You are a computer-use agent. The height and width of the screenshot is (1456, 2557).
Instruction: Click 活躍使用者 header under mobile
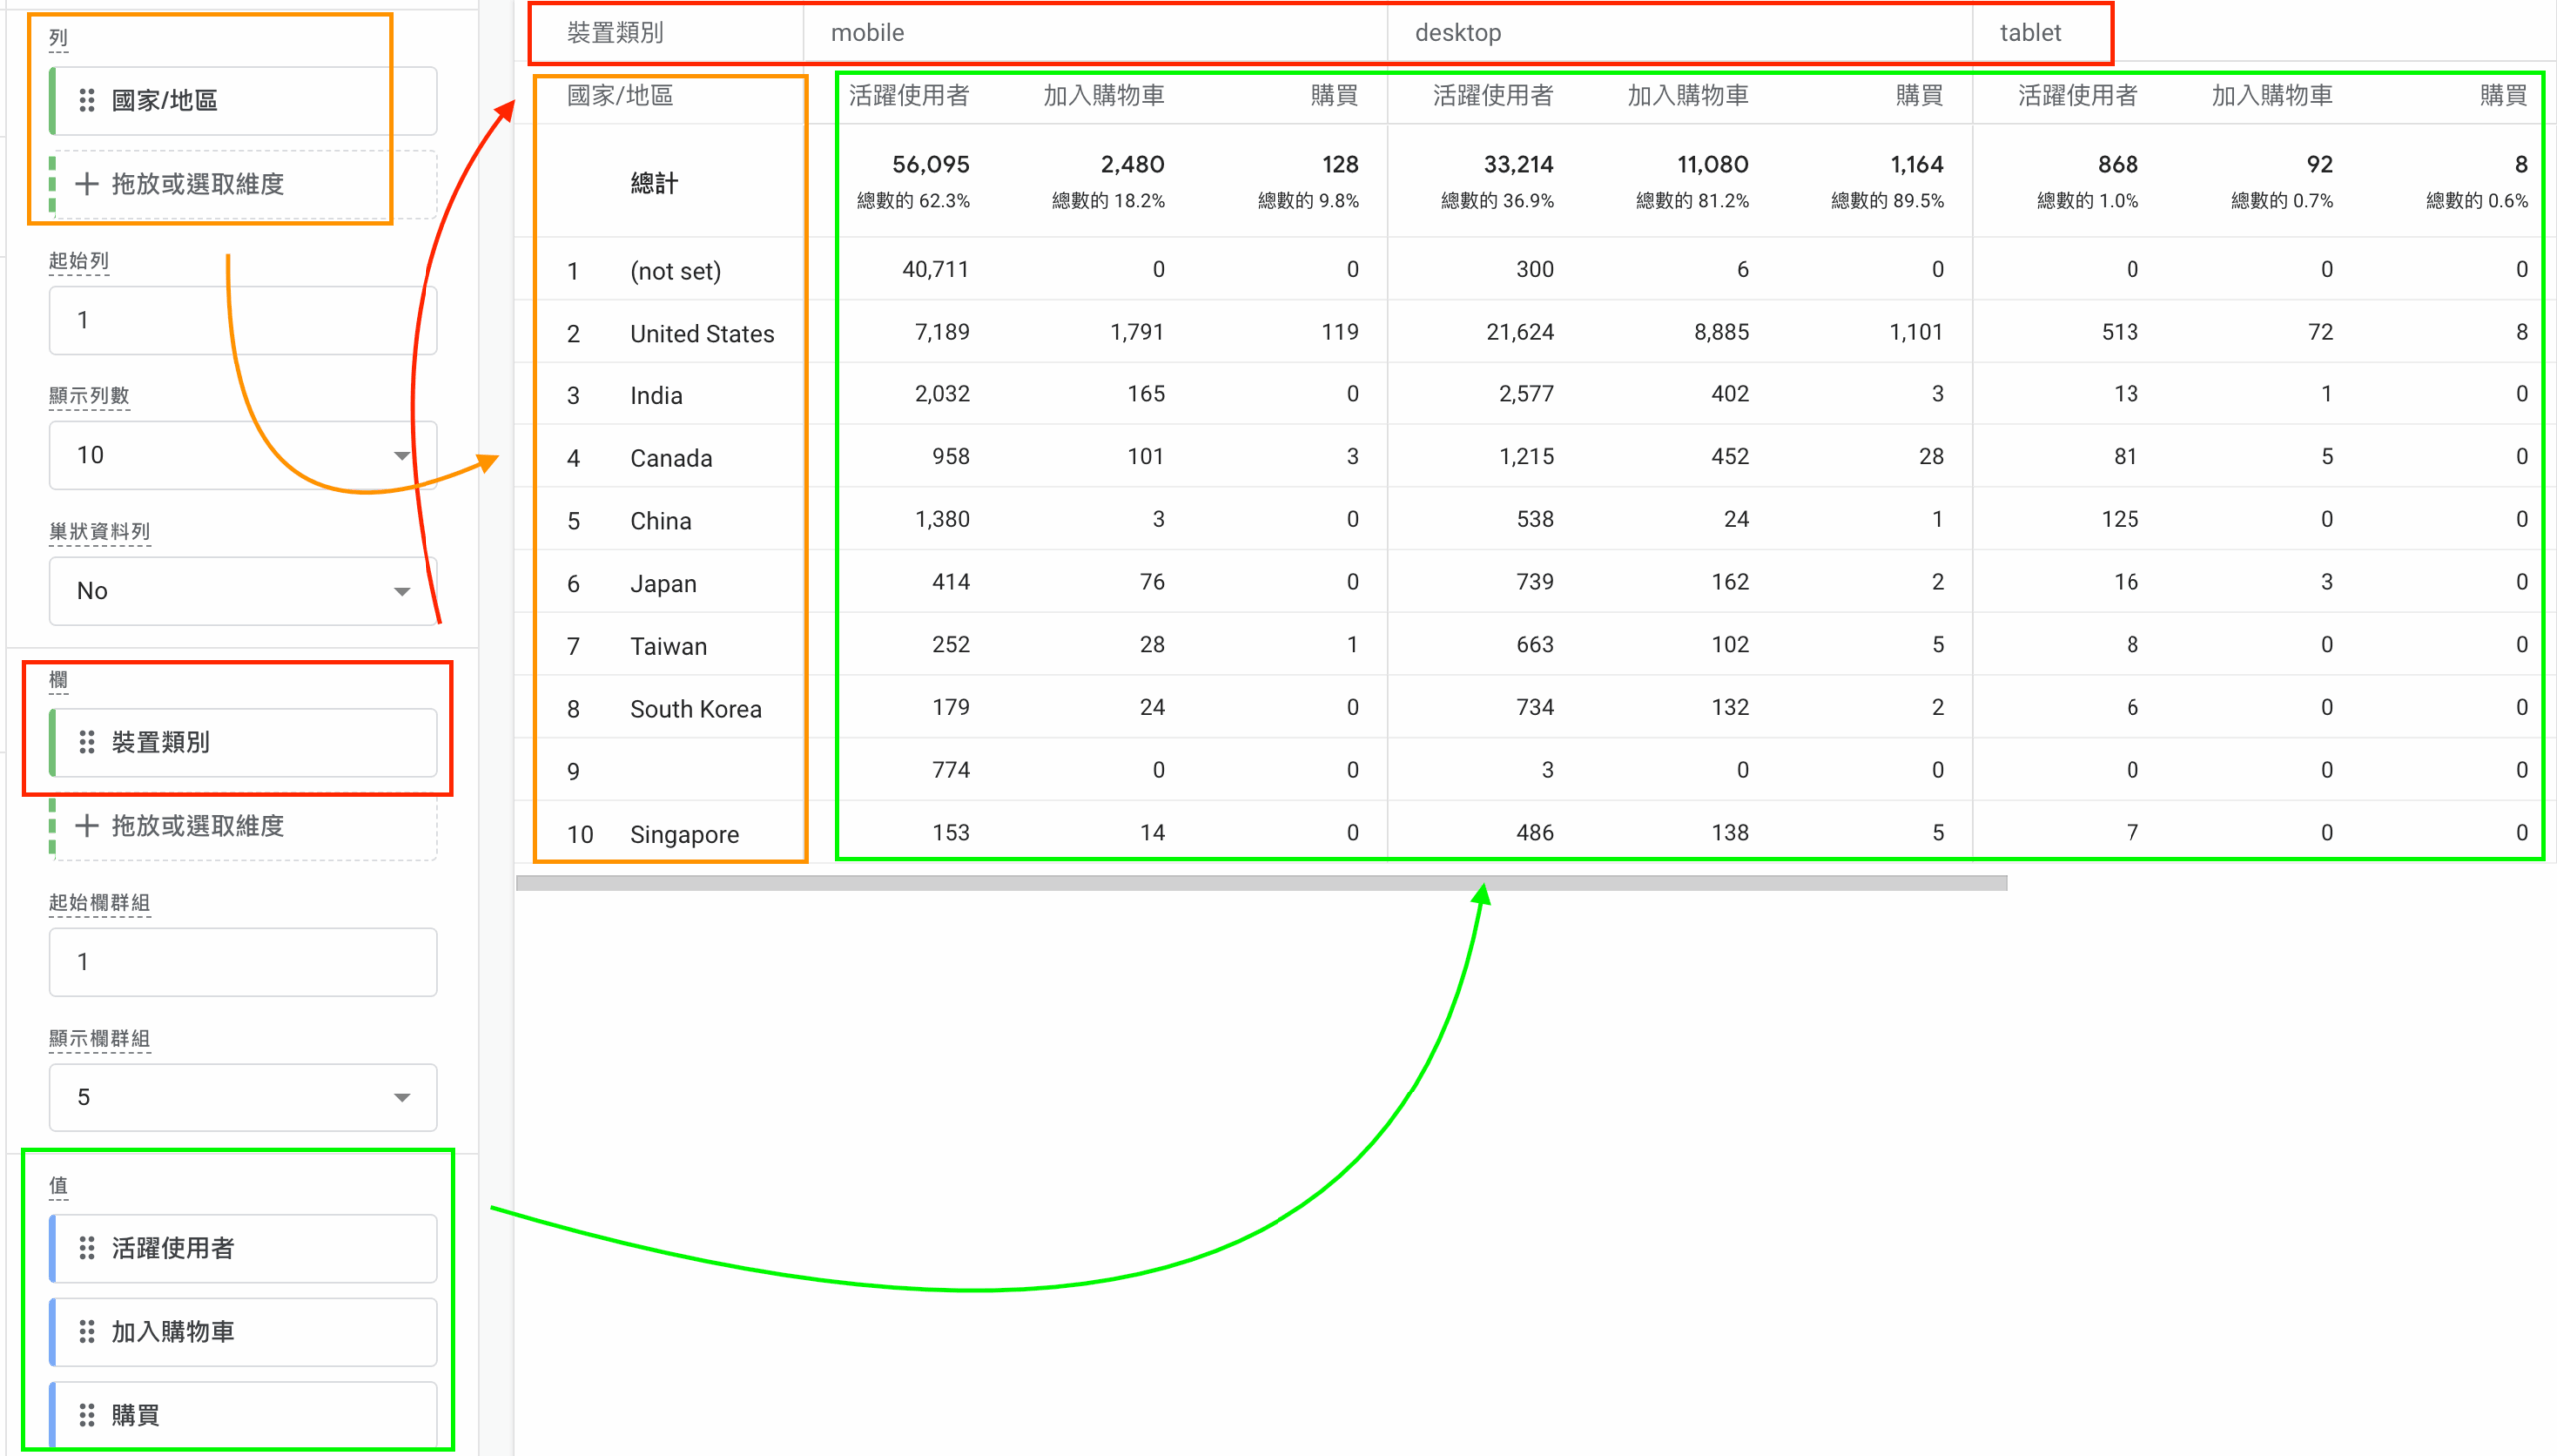click(909, 95)
